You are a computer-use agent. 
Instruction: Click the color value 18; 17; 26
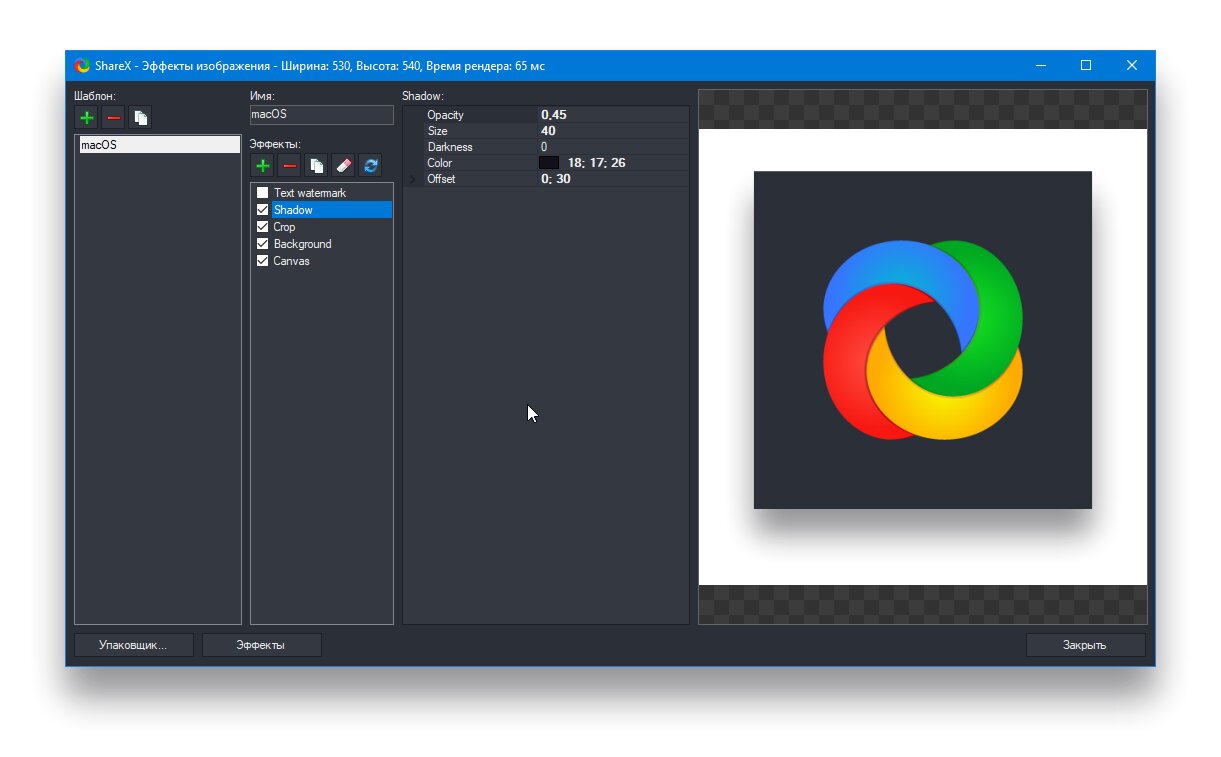(597, 163)
